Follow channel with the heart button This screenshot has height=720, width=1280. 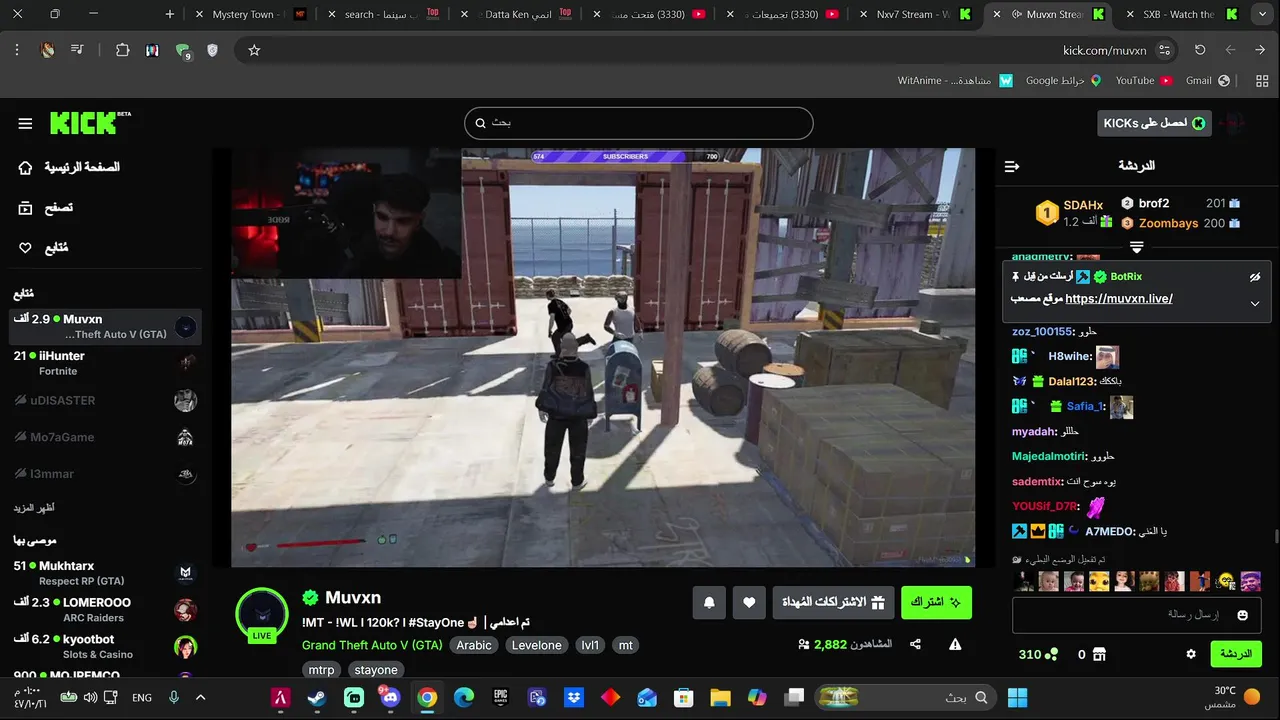(x=749, y=602)
